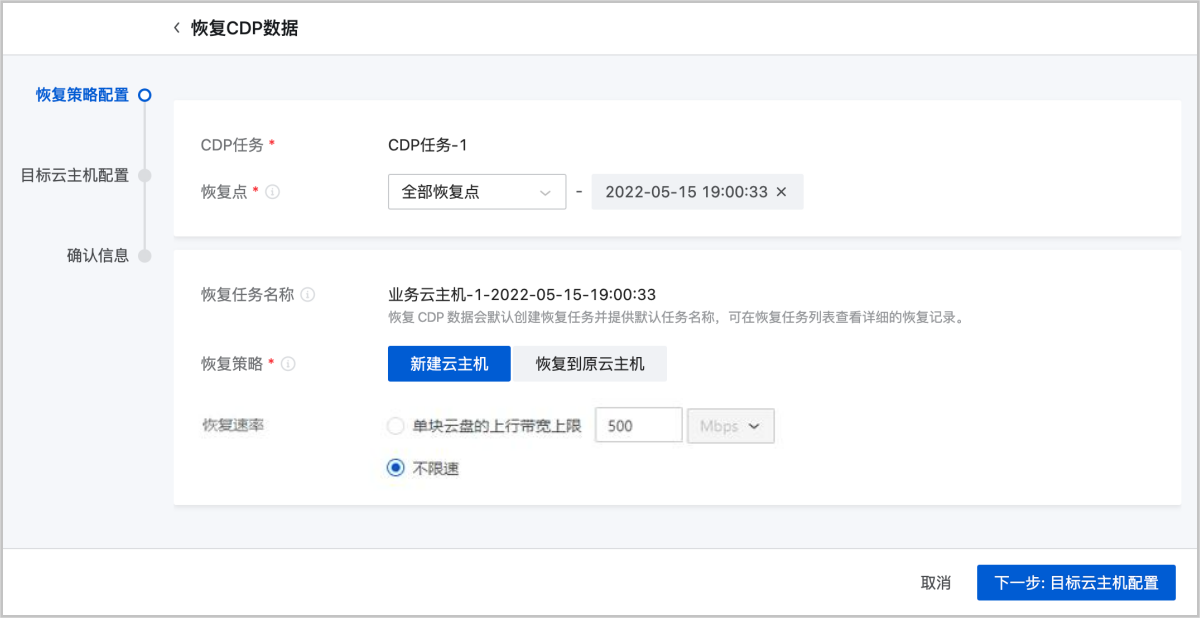Choose the 恢复到原云主机 recovery strategy
1200x618 pixels.
point(590,364)
